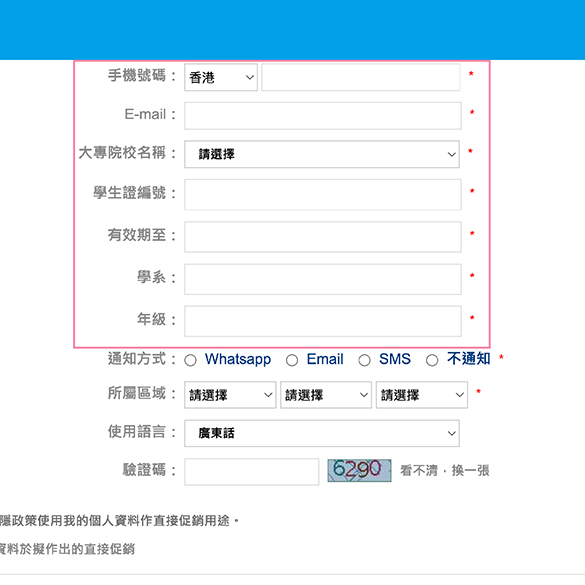Expand the second 所屬區域 dropdown
The width and height of the screenshot is (585, 585).
(x=326, y=395)
